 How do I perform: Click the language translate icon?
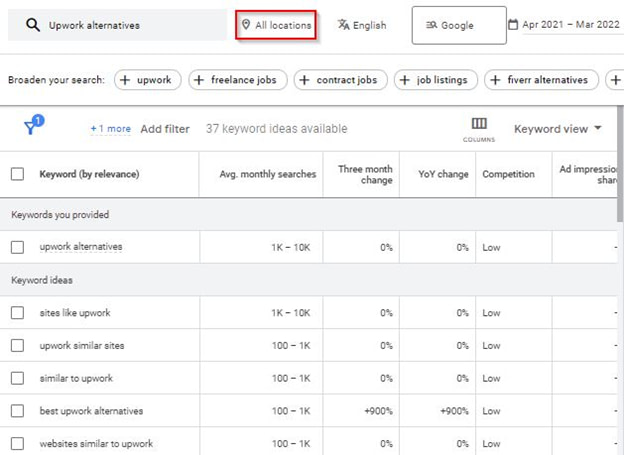pyautogui.click(x=343, y=25)
